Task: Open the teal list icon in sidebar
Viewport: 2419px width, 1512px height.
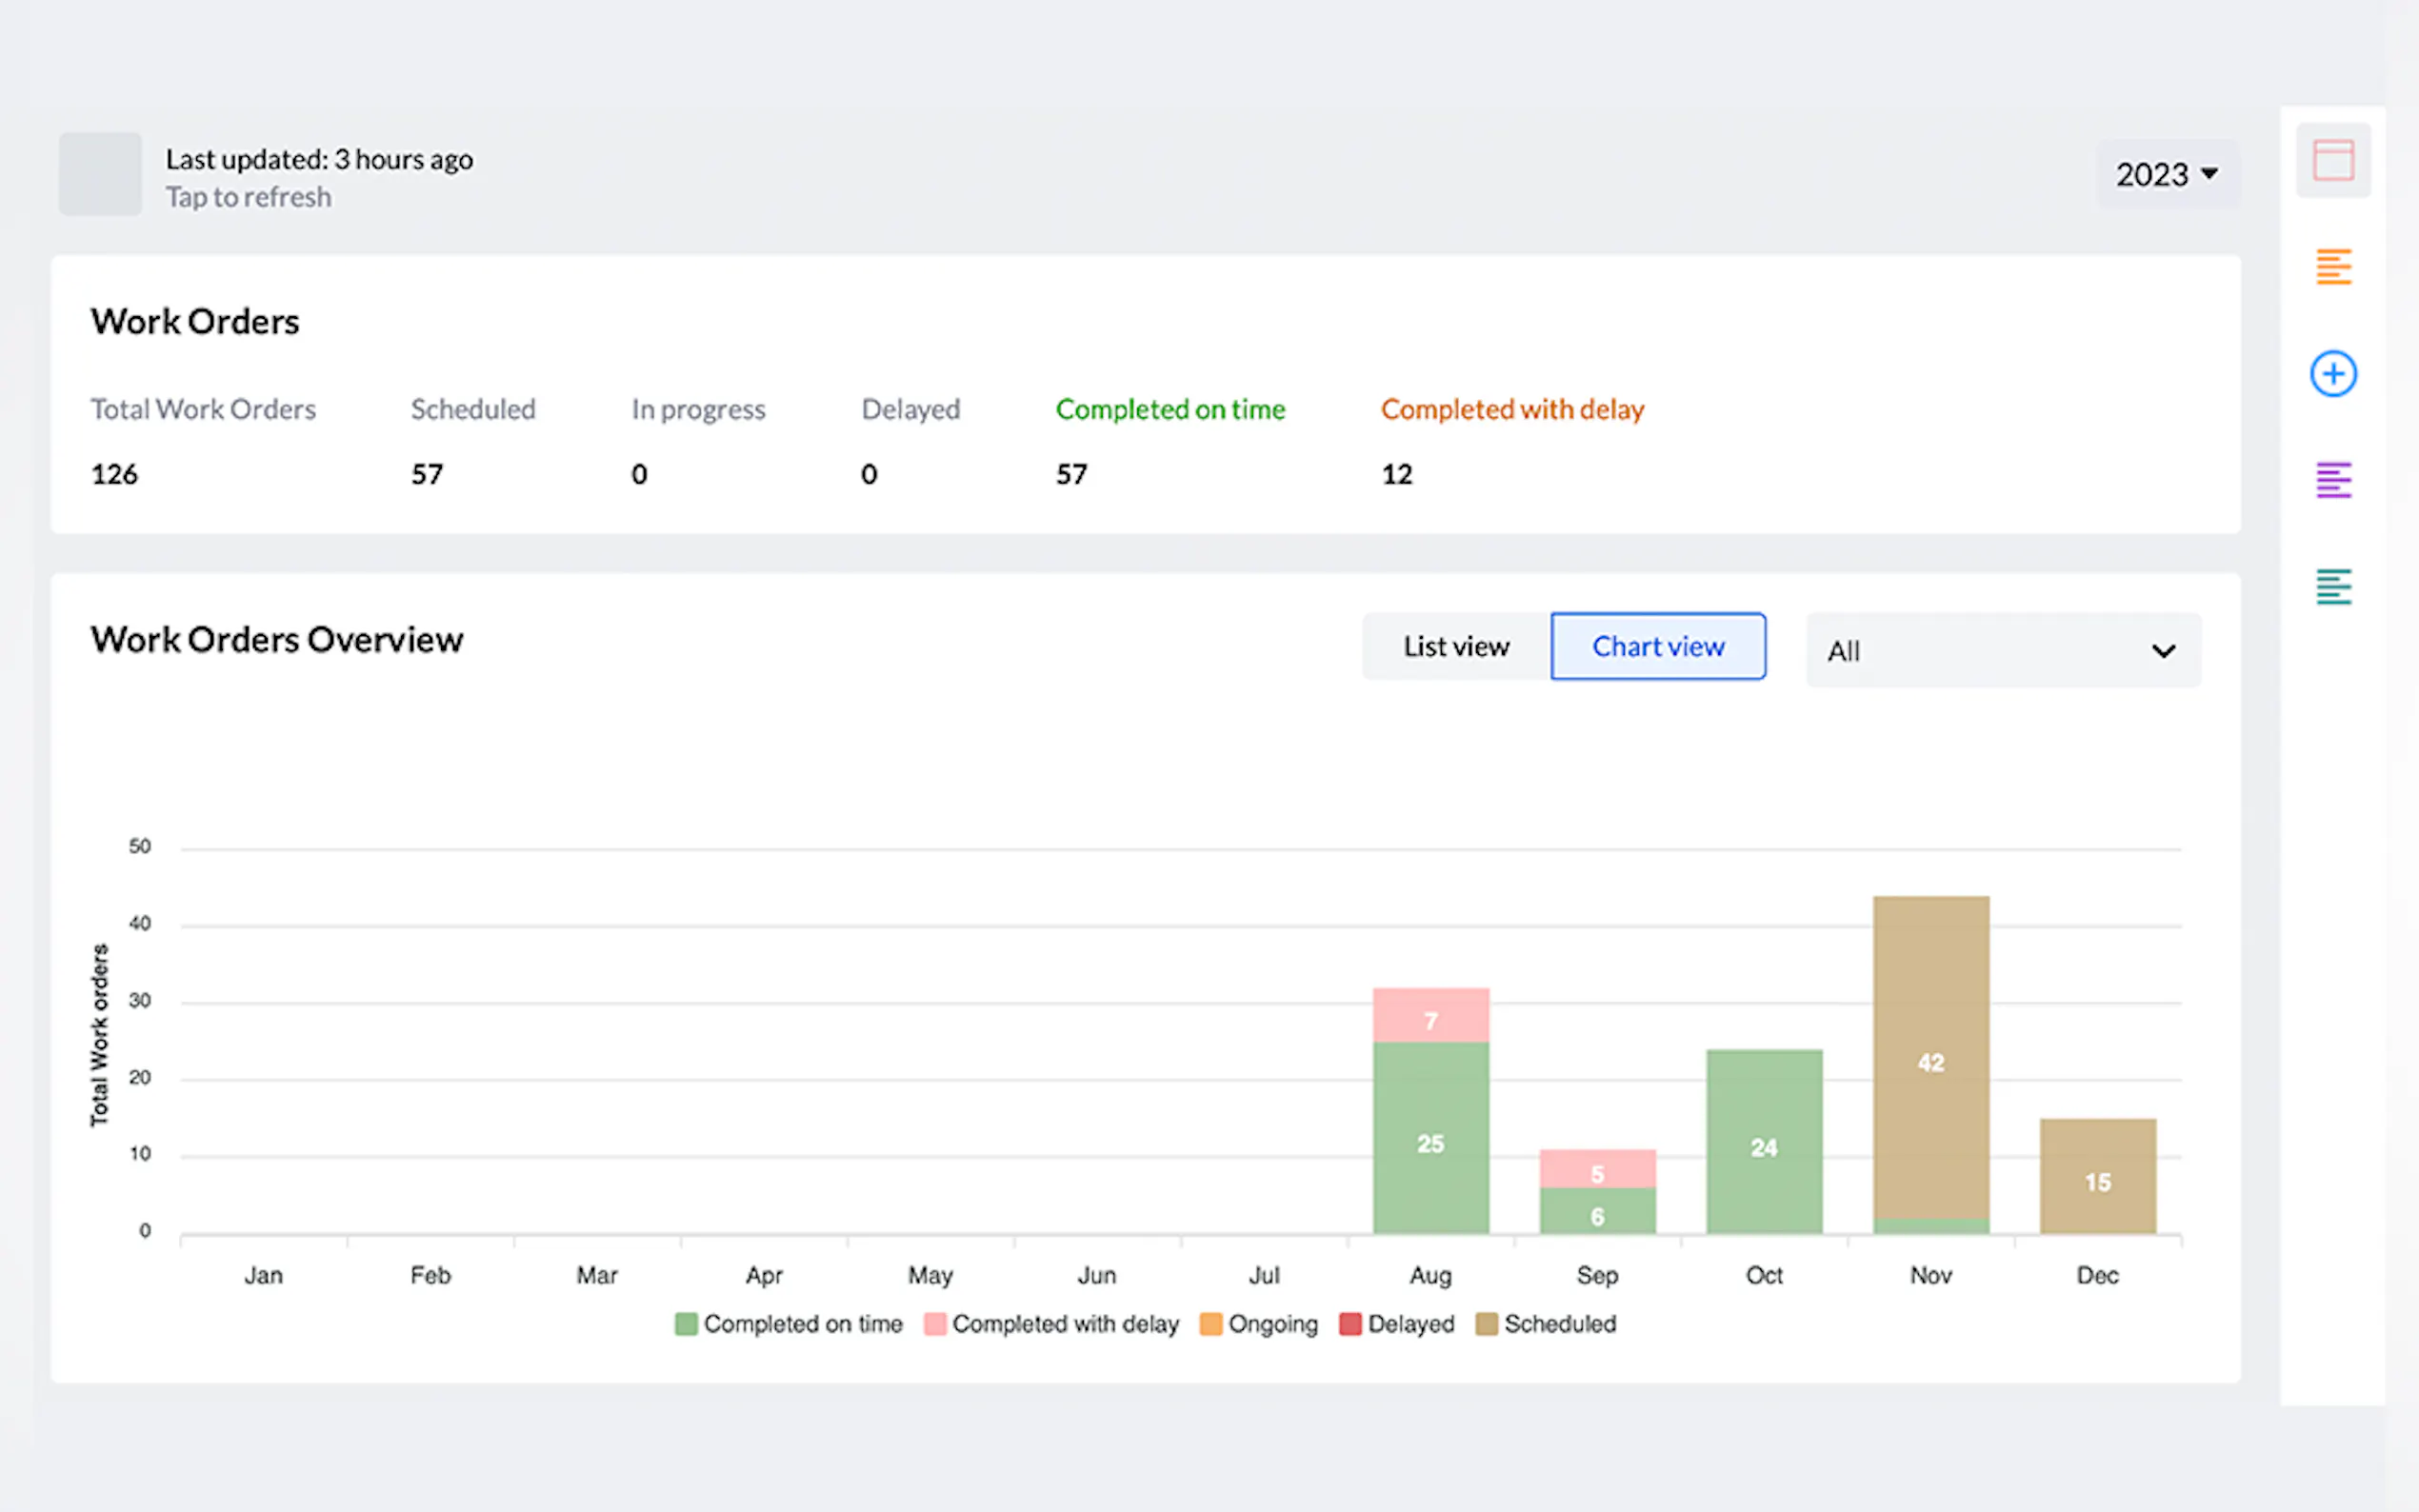Action: tap(2332, 587)
